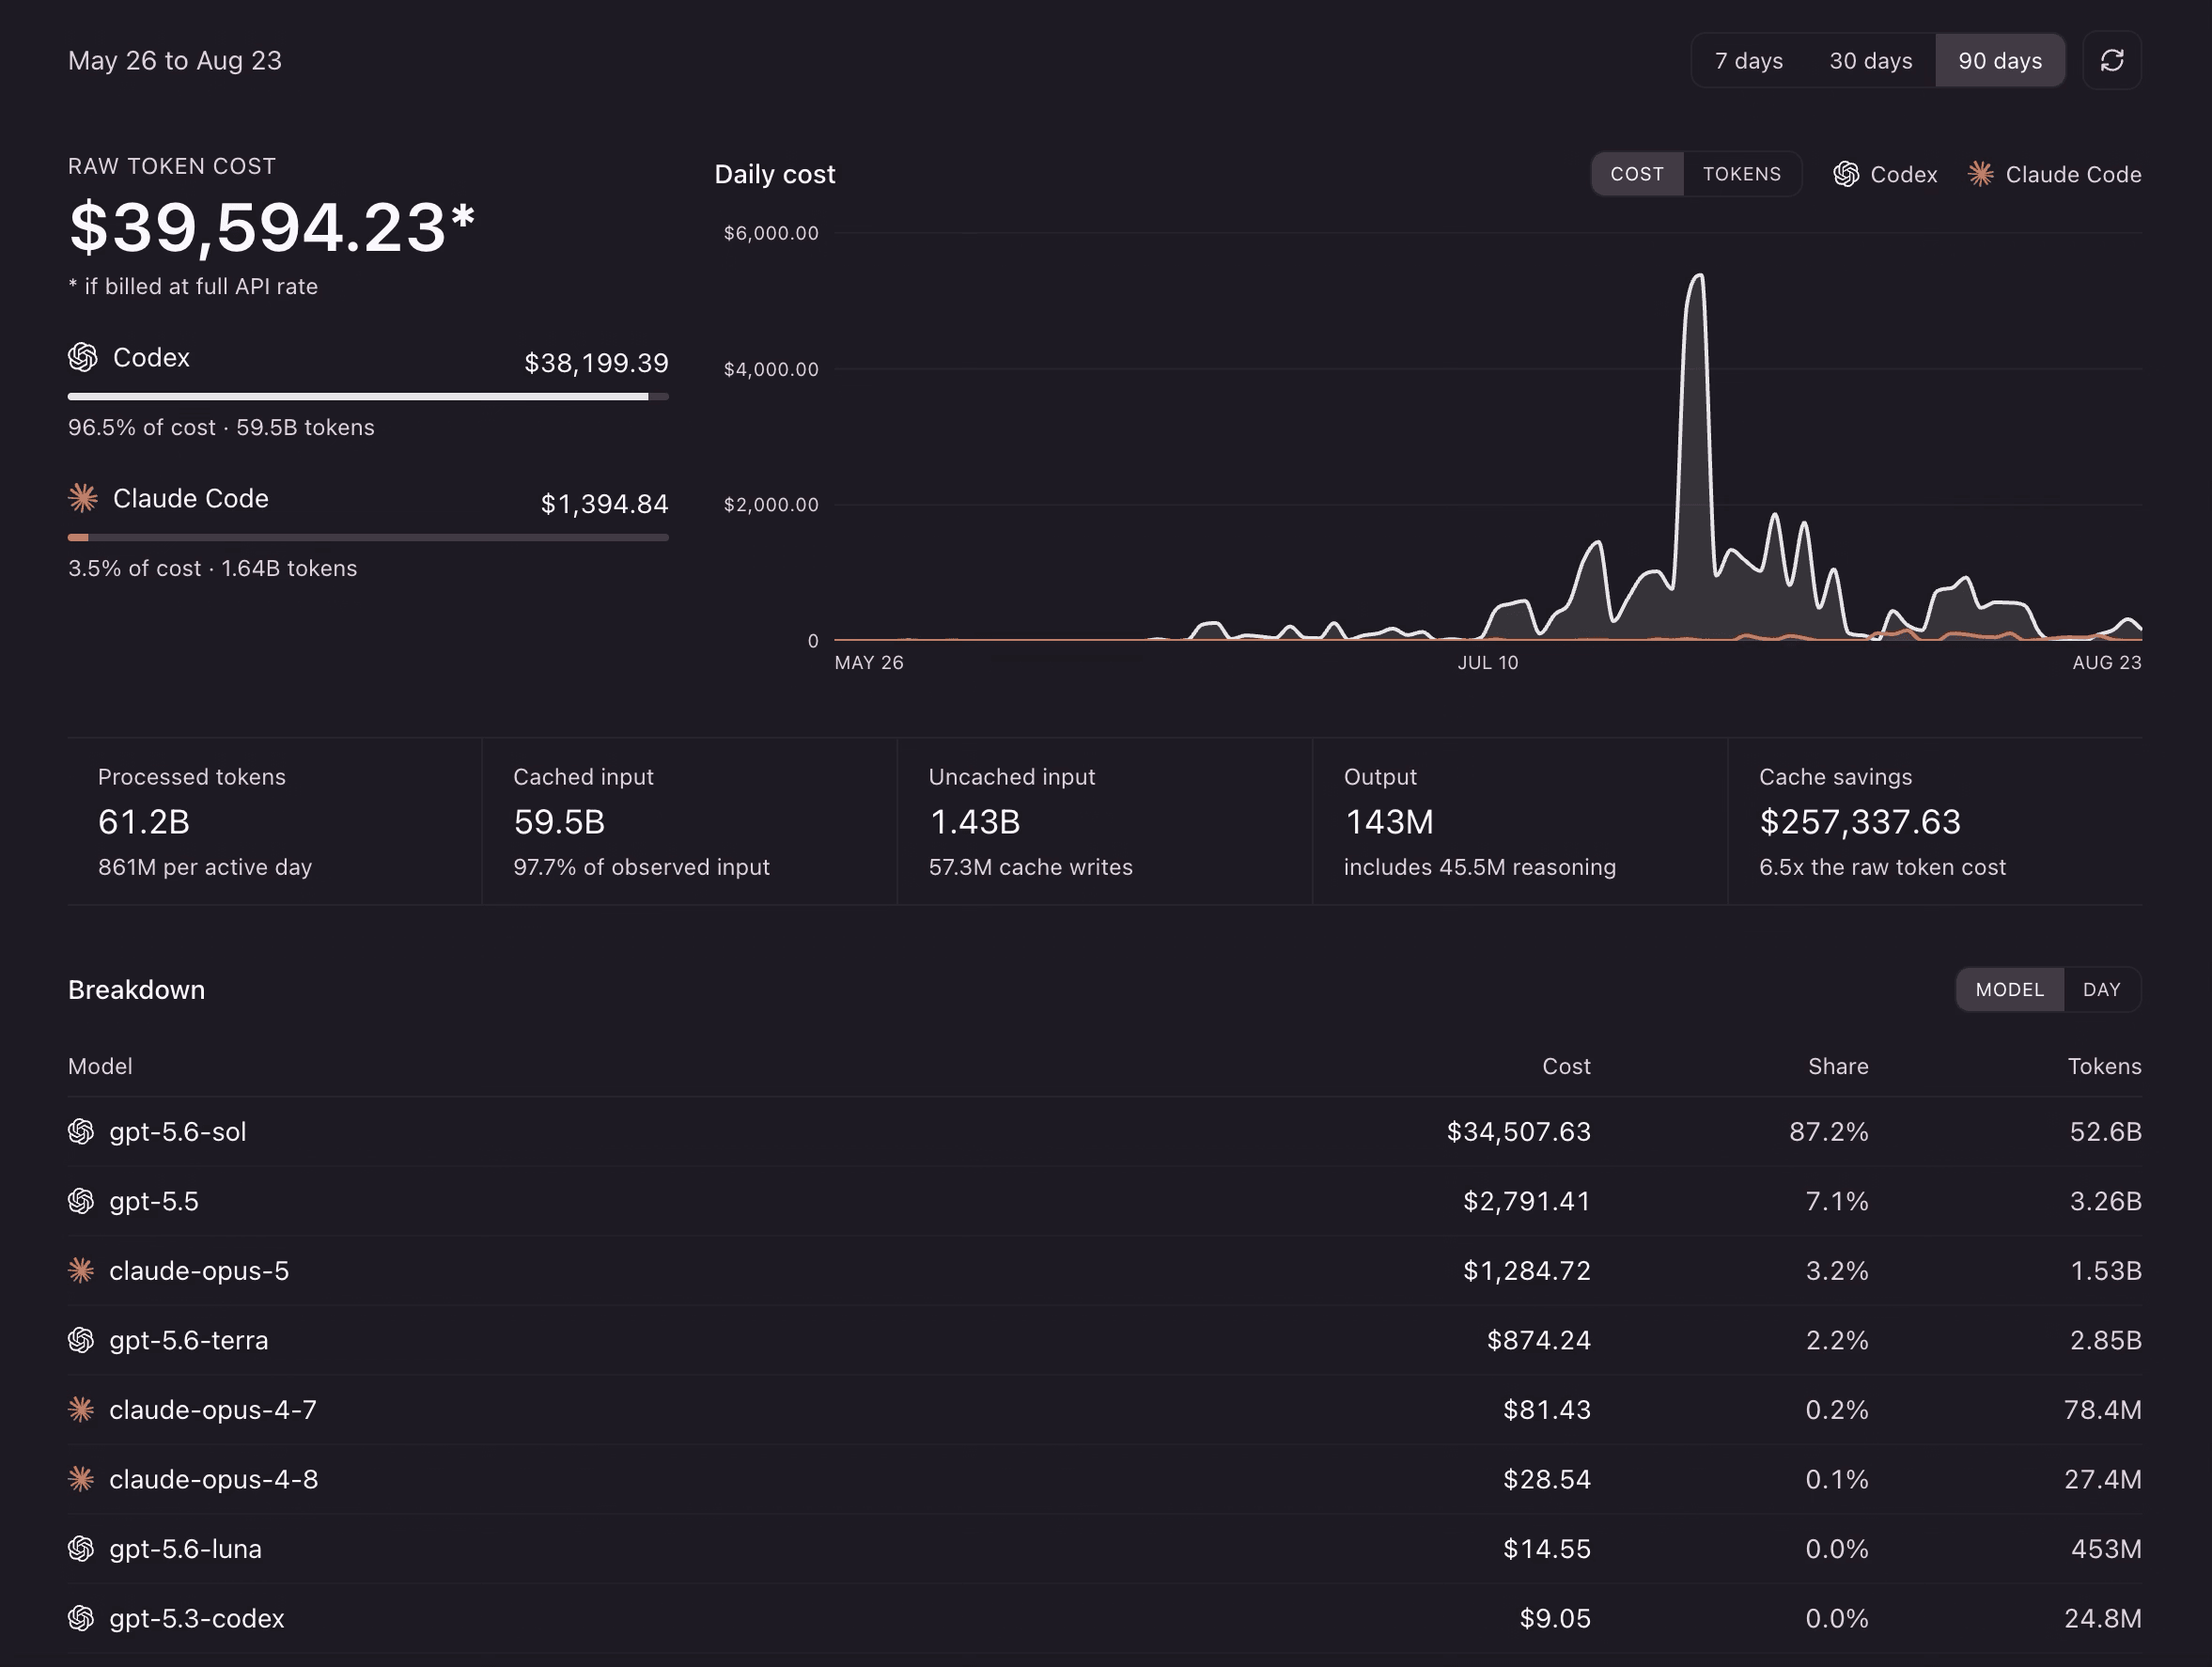Screen dimensions: 2212x1667
Task: Group the breakdown by MODEL
Action: click(2009, 989)
